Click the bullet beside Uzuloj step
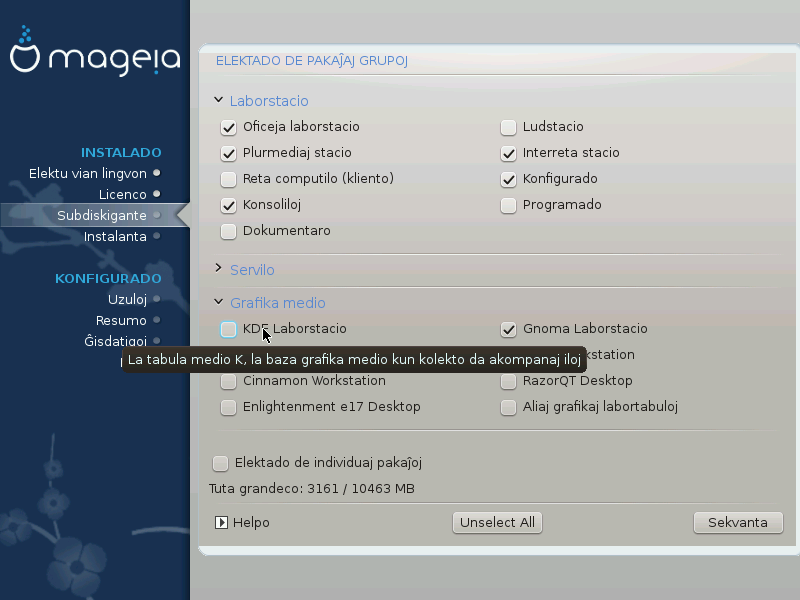800x600 pixels. tap(157, 299)
